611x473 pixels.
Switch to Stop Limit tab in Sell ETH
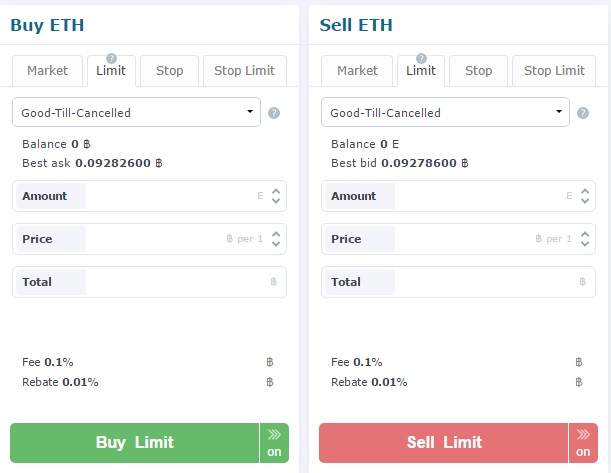click(x=554, y=71)
